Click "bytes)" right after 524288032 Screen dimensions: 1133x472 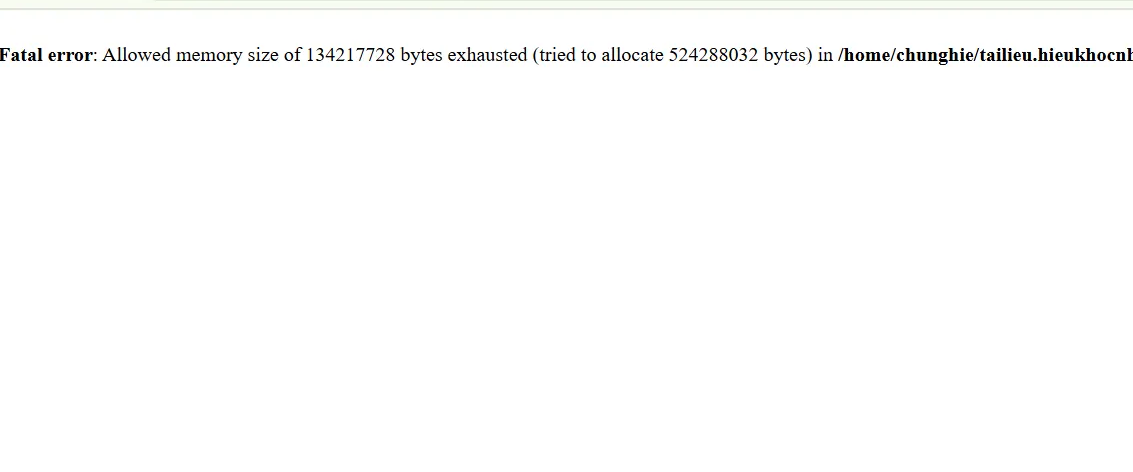point(788,55)
